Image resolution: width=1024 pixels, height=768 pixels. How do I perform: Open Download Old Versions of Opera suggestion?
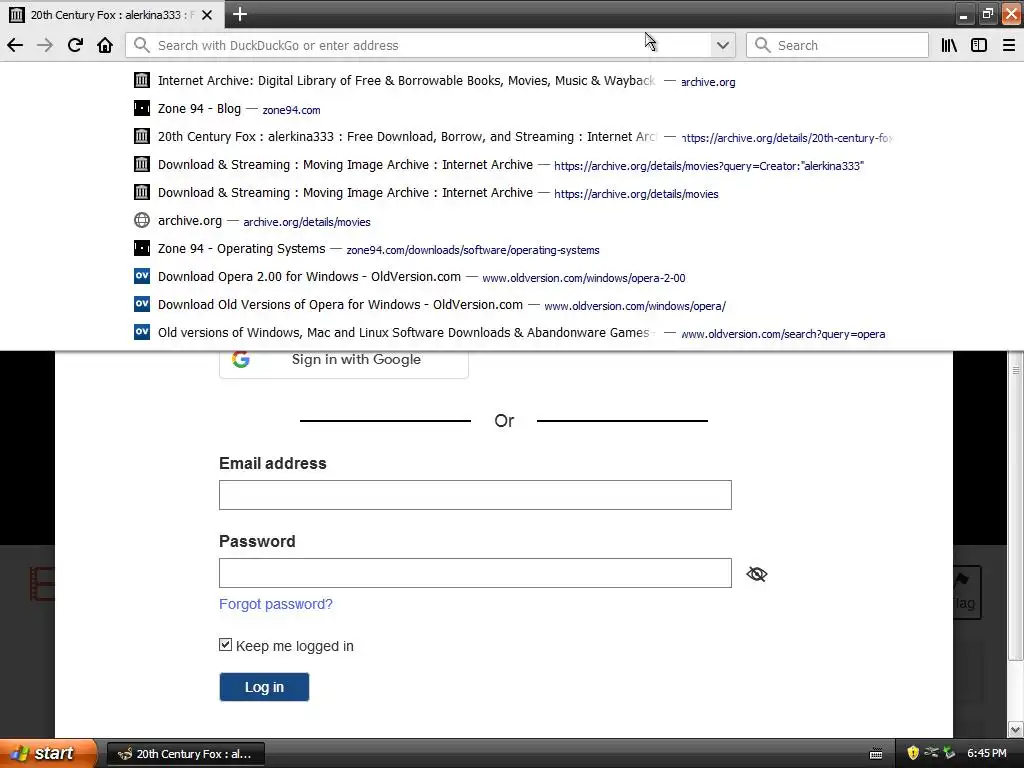pyautogui.click(x=512, y=305)
